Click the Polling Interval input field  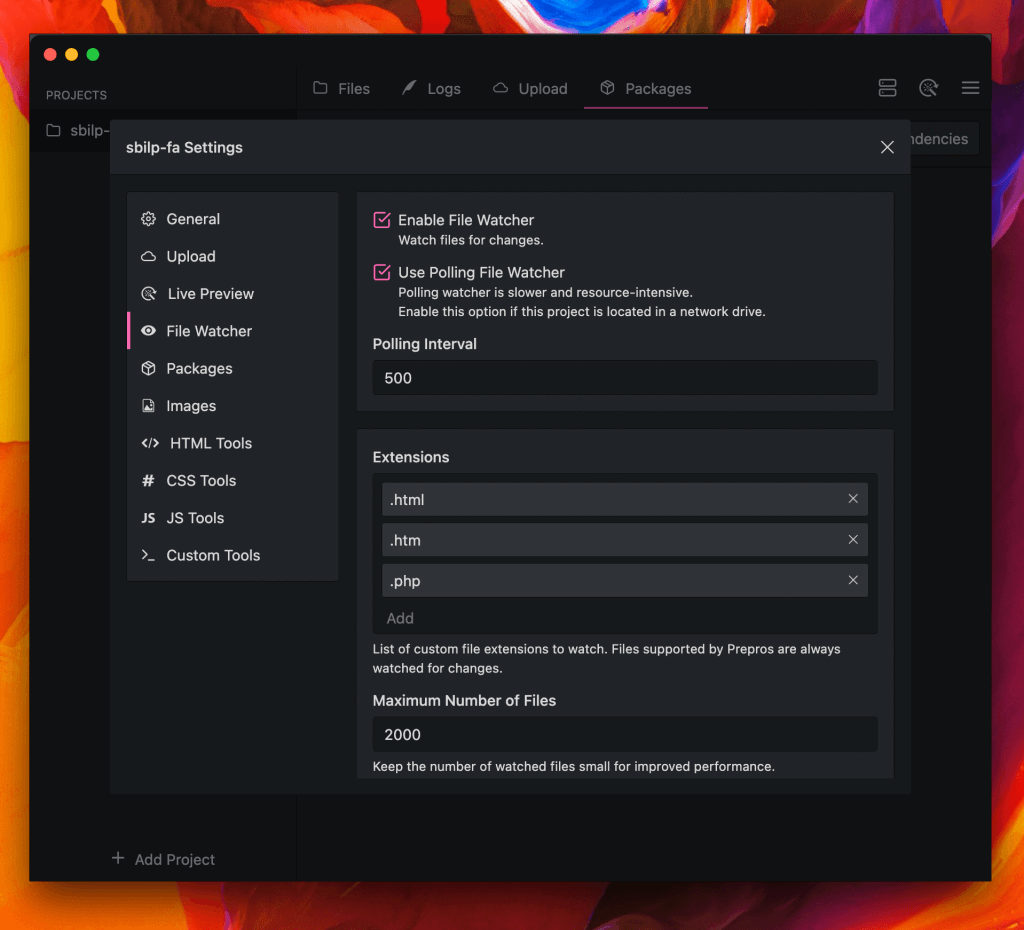pyautogui.click(x=625, y=378)
